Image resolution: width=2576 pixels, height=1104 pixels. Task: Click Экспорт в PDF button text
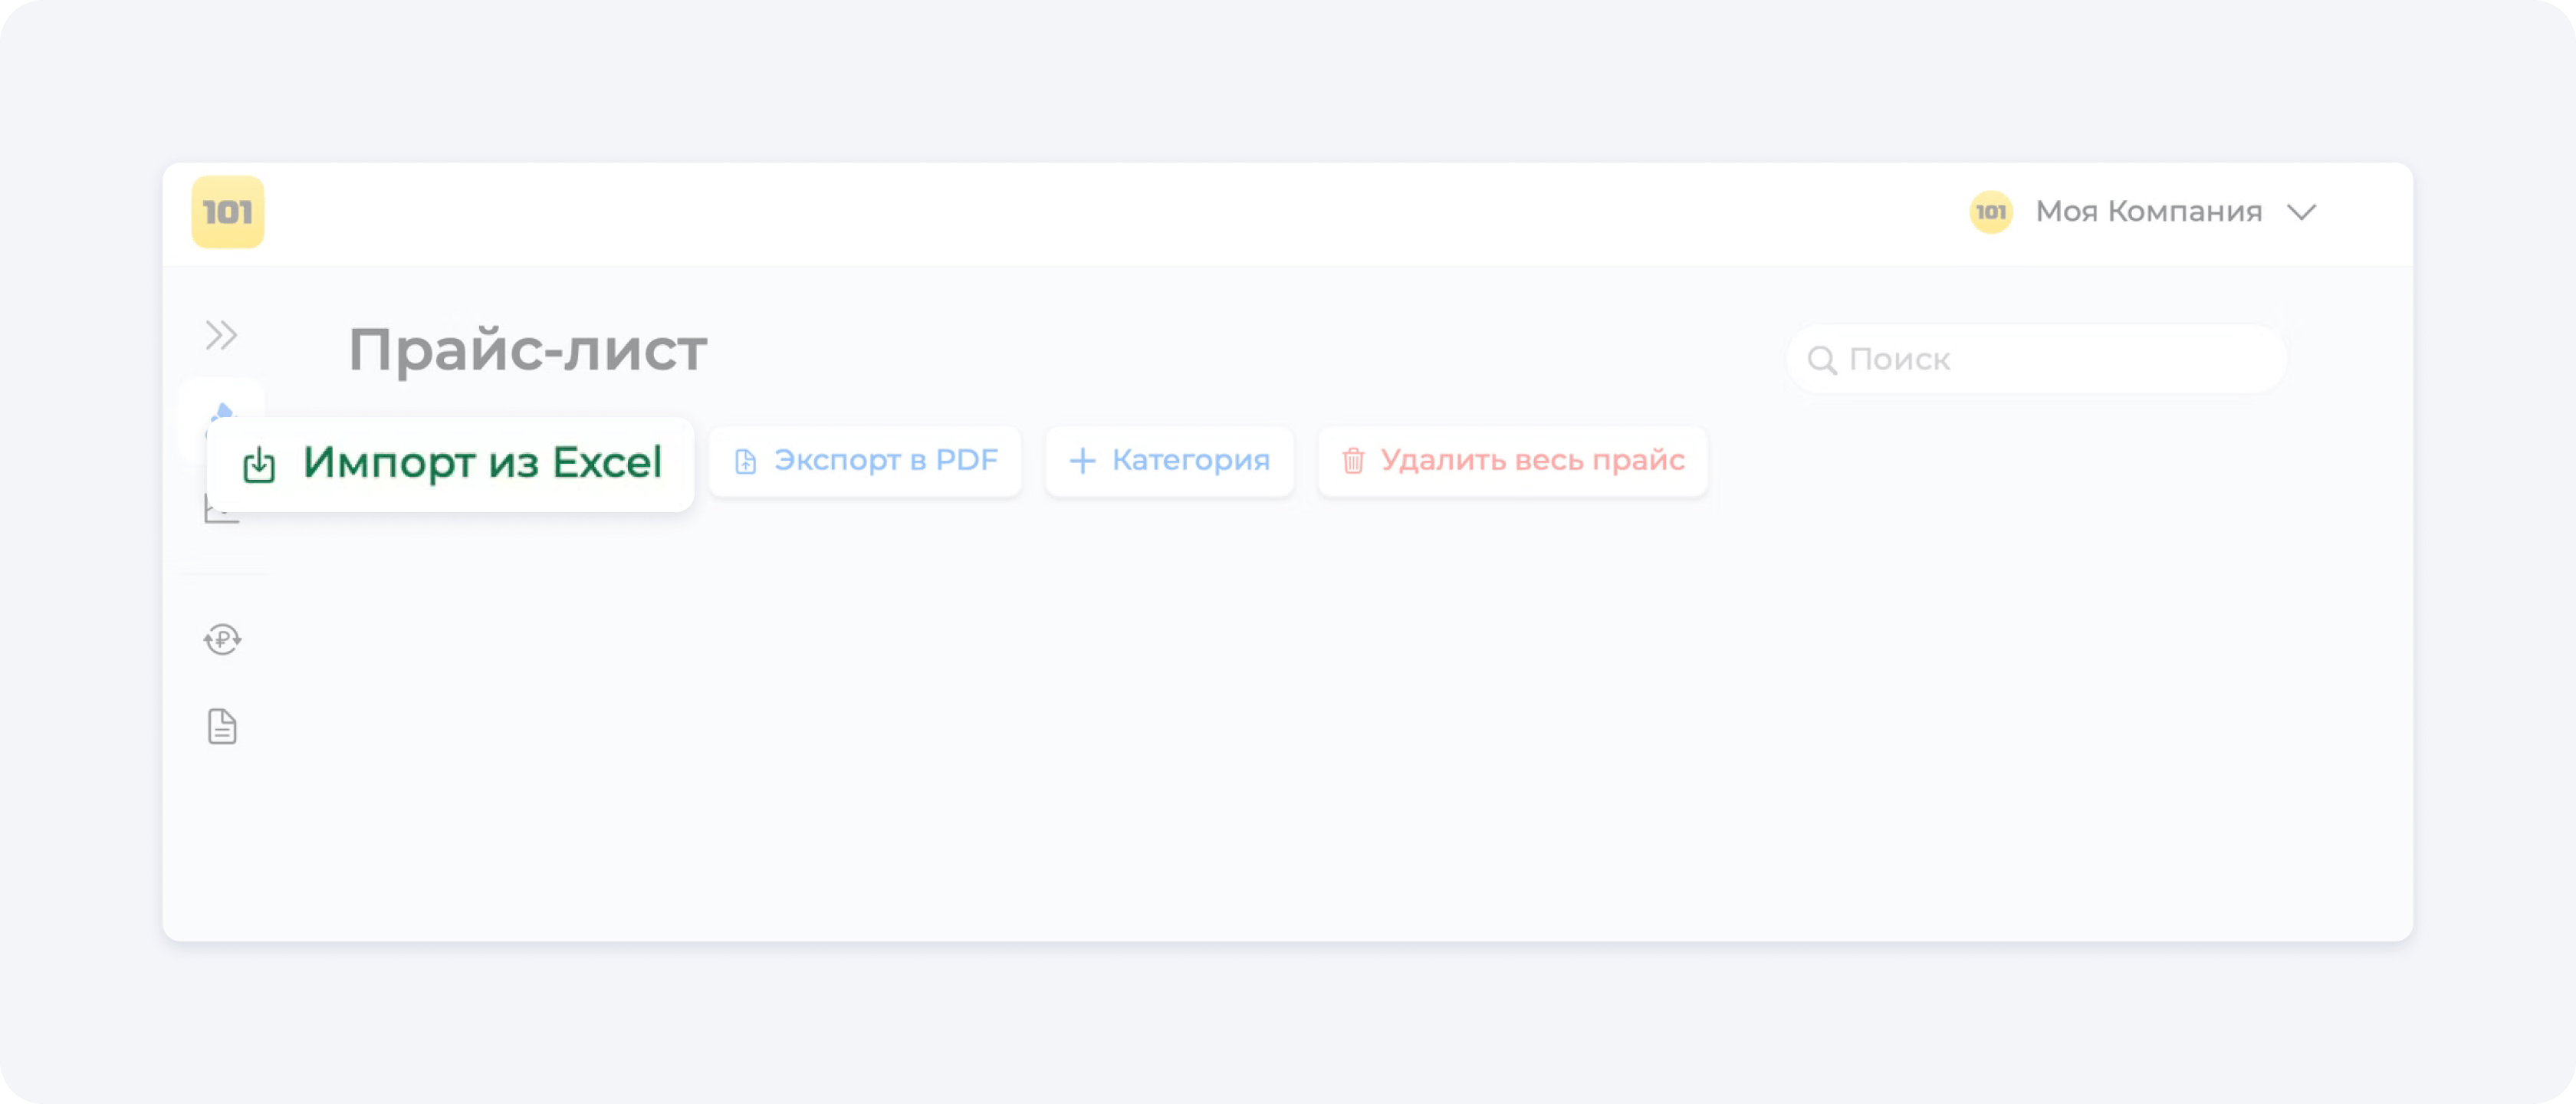[885, 460]
